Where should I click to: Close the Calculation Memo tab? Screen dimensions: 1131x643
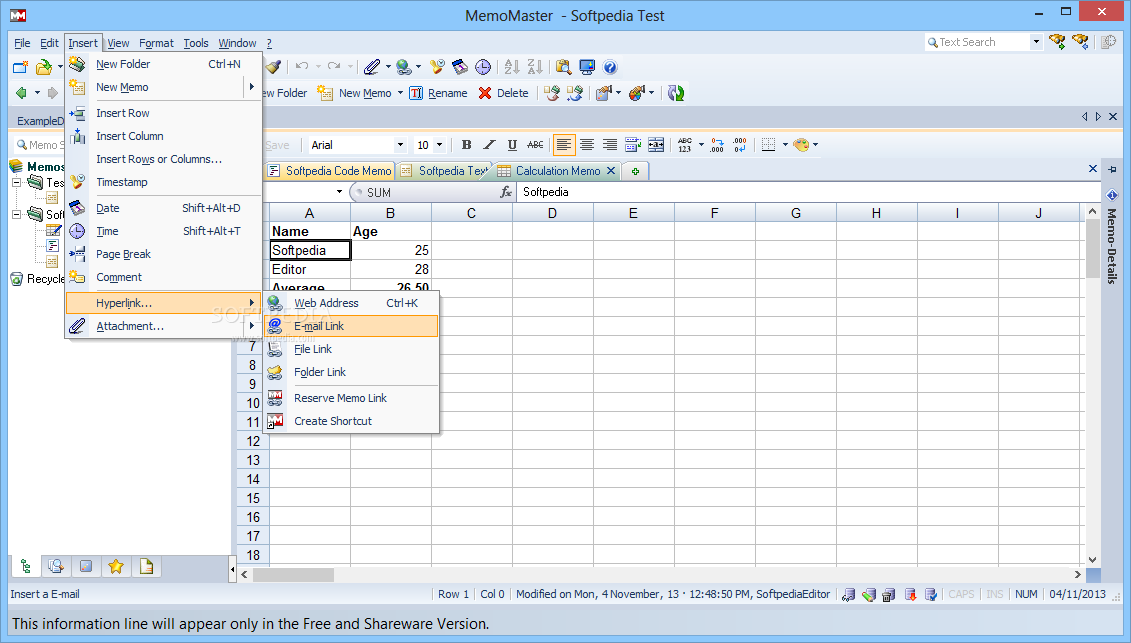click(x=611, y=171)
